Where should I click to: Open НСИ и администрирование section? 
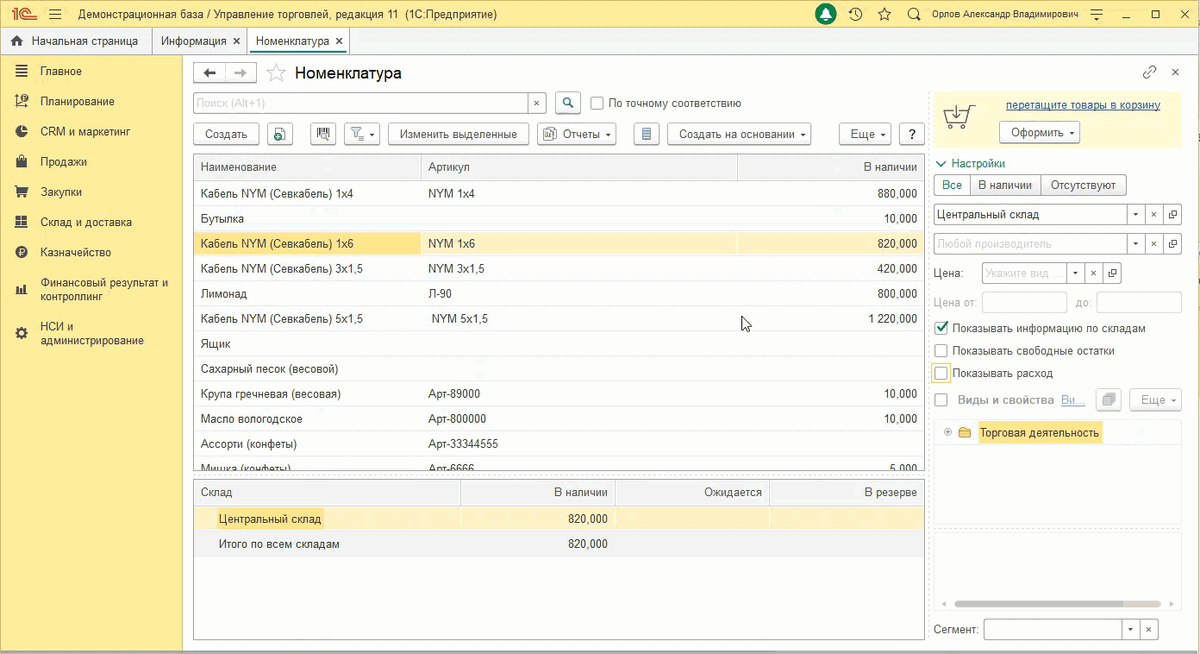(92, 333)
